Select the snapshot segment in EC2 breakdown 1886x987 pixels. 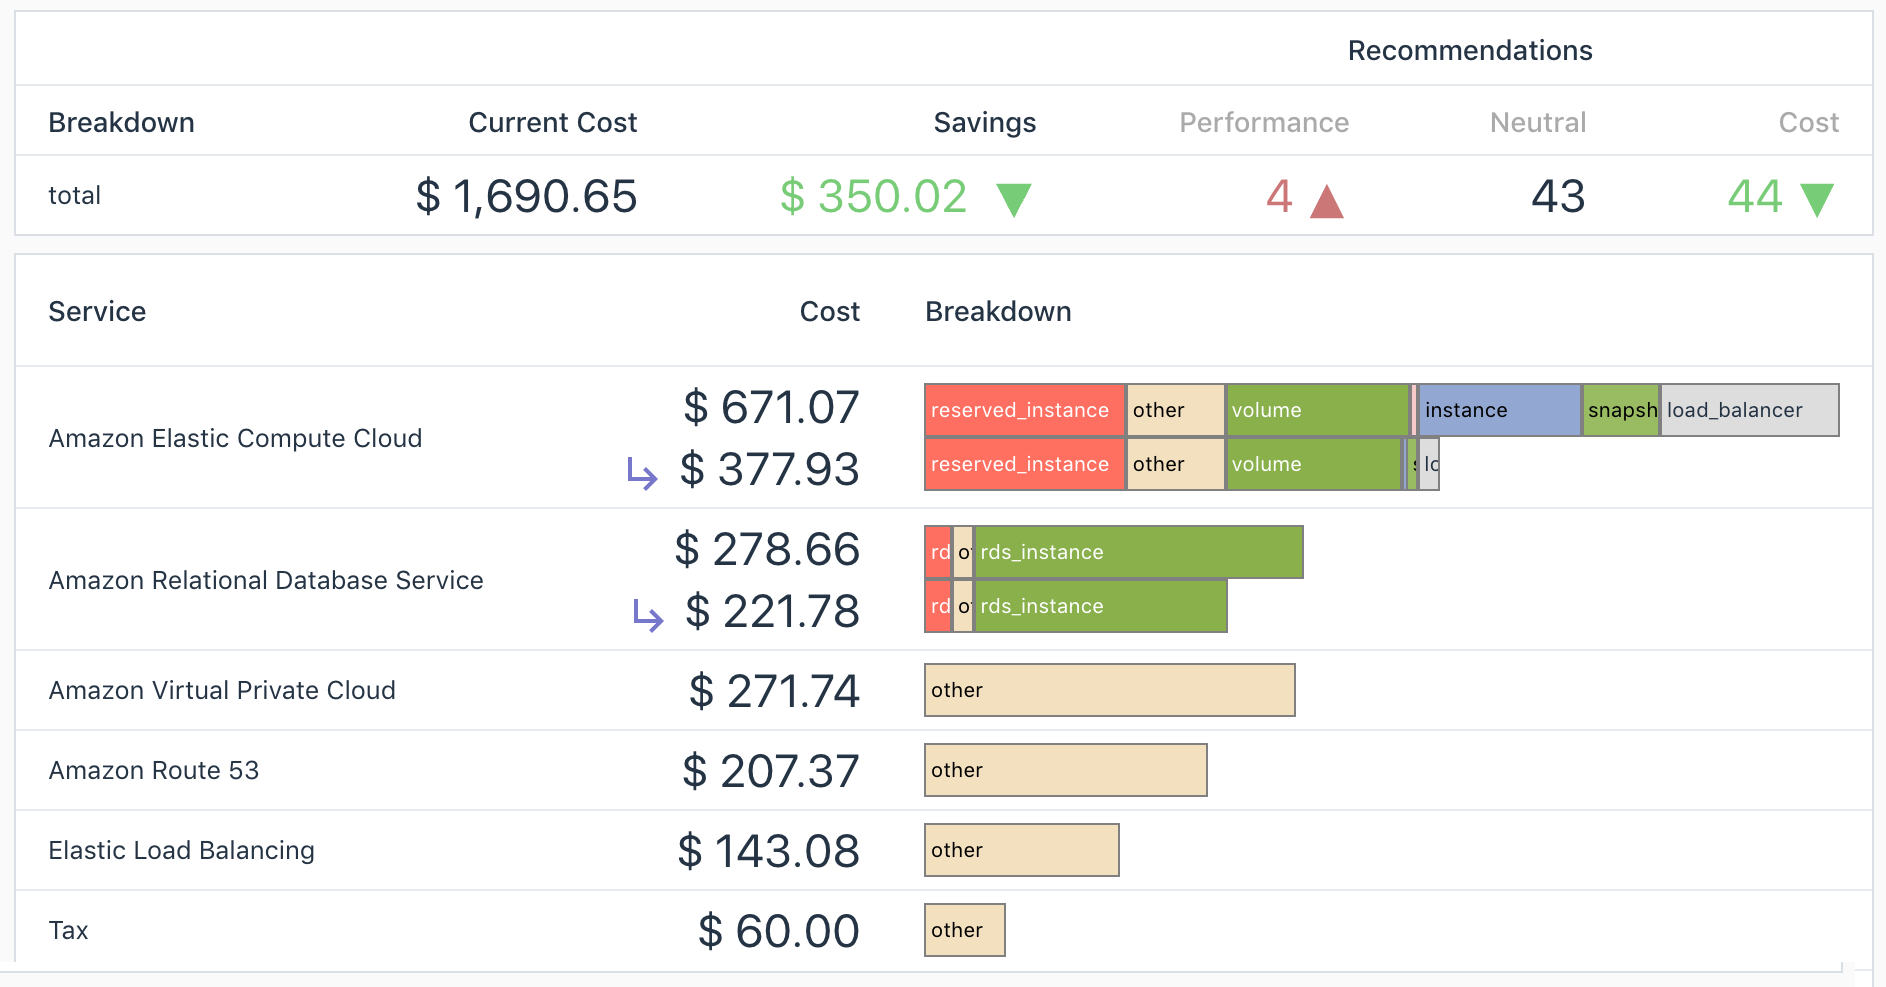pos(1620,410)
